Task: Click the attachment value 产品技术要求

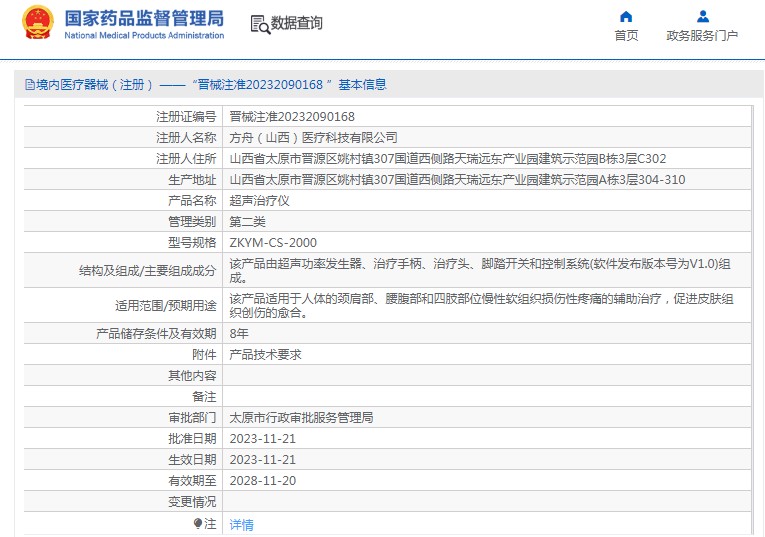Action: 265,354
